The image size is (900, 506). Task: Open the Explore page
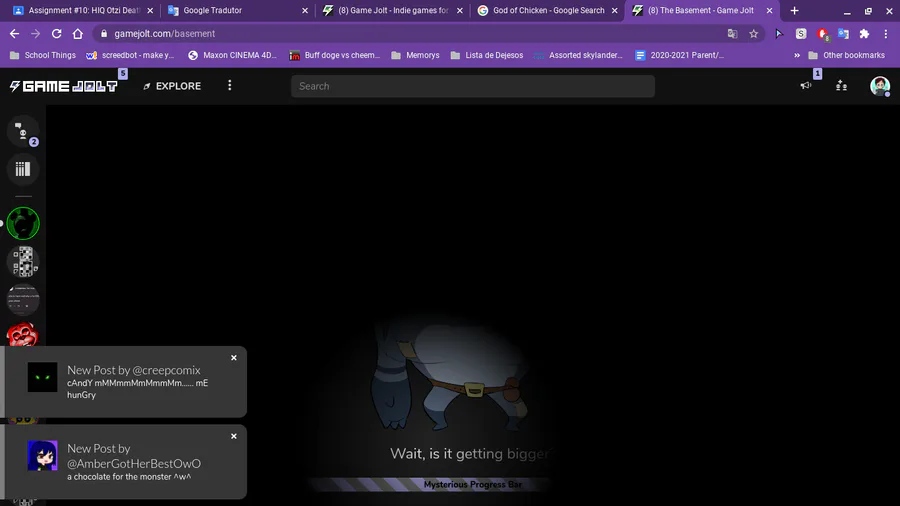click(x=172, y=86)
